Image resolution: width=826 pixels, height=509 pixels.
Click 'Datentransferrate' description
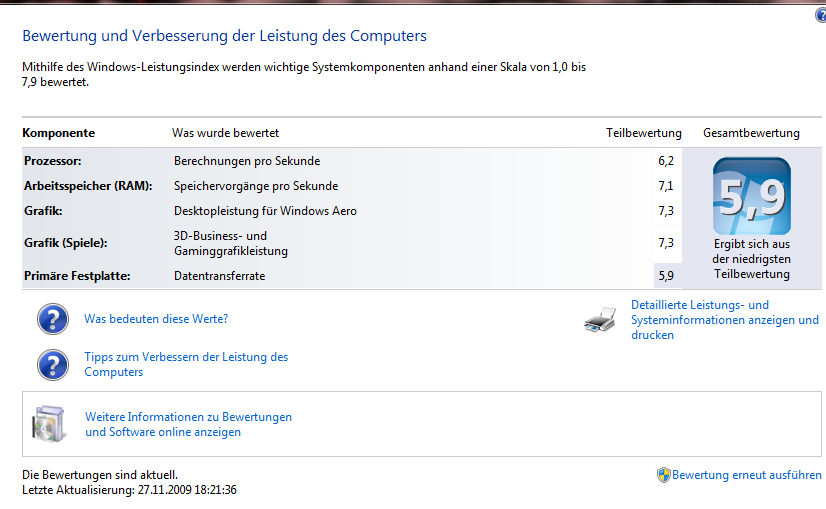[219, 276]
